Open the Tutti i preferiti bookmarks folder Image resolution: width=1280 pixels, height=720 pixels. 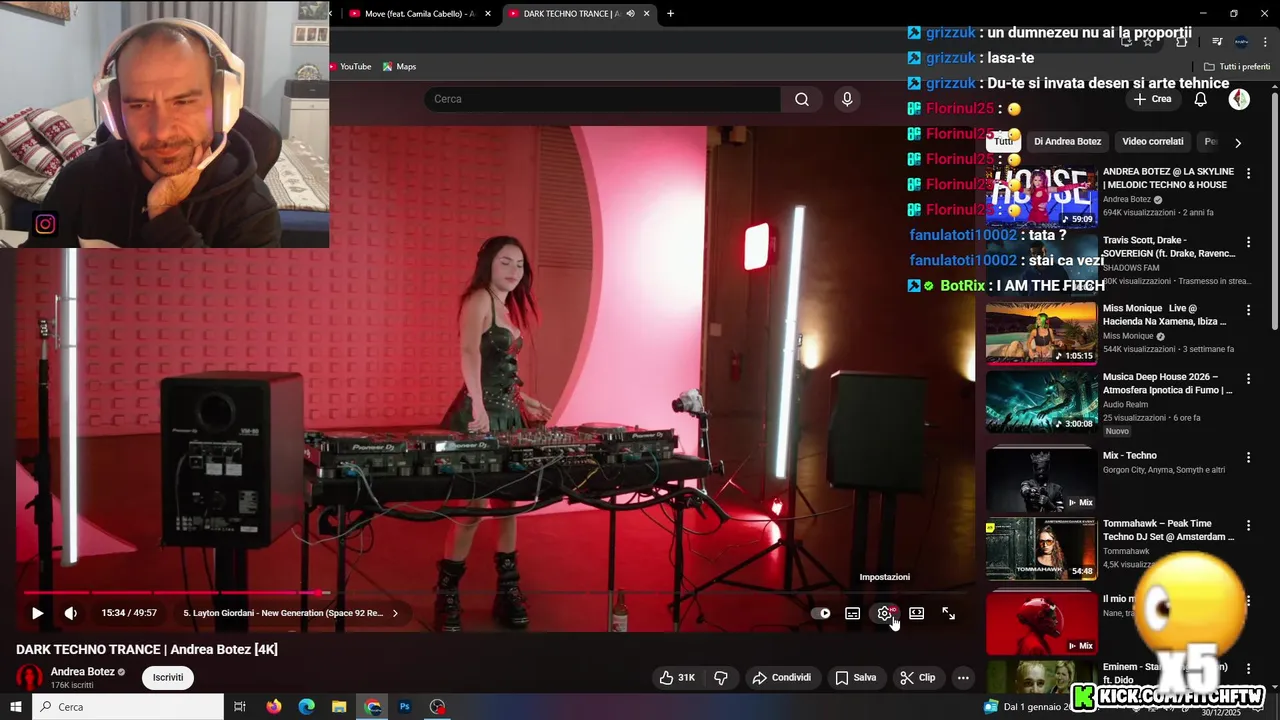coord(1237,67)
